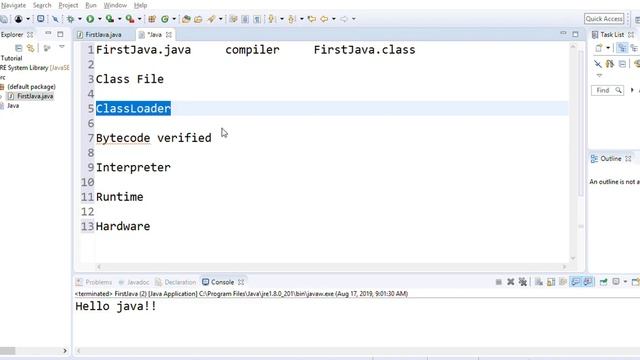The height and width of the screenshot is (360, 640).
Task: Click Last Edit Location arrow icon
Action: pos(312,19)
